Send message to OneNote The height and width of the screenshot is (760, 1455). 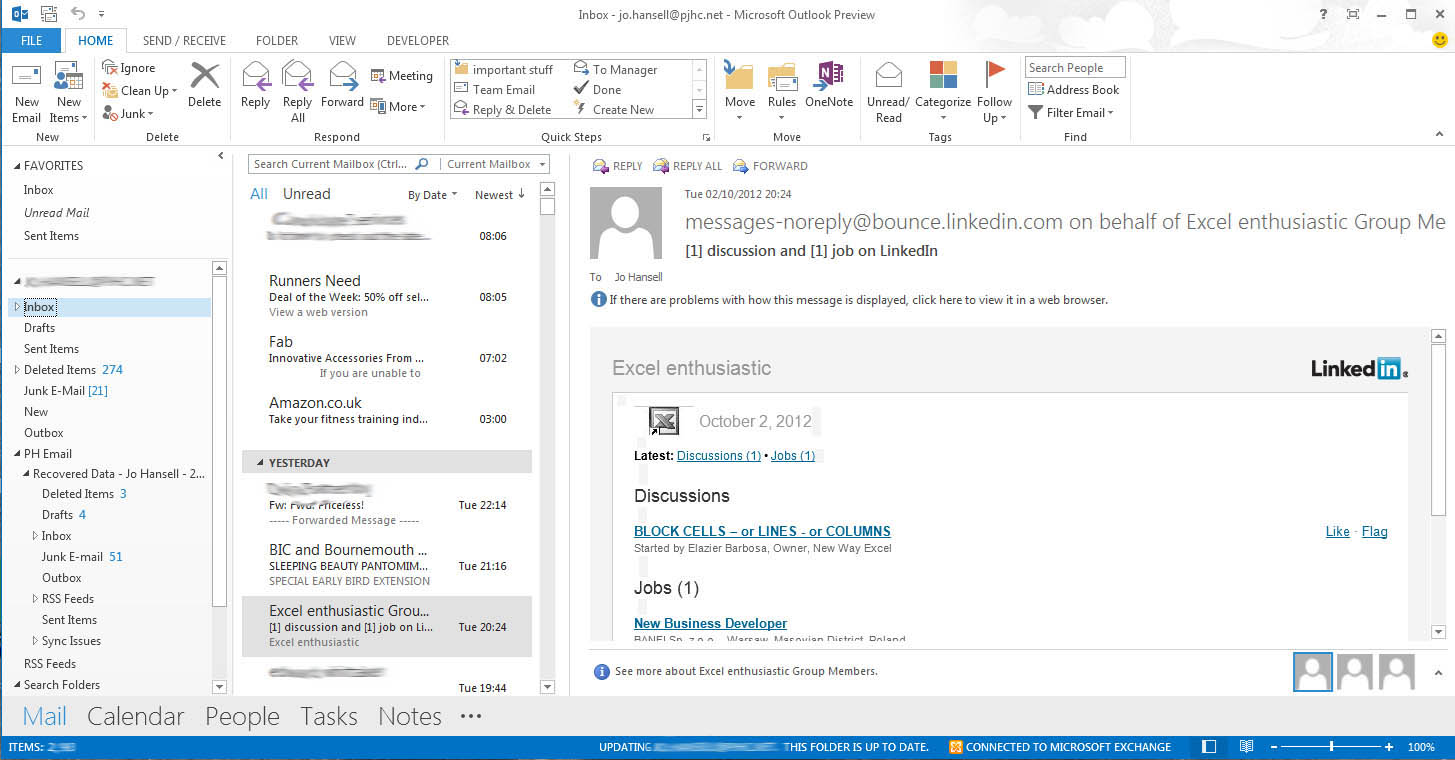tap(829, 84)
